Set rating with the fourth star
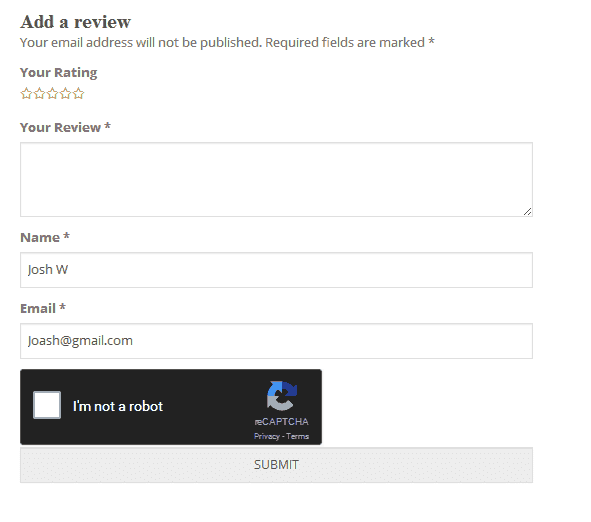This screenshot has height=522, width=591. 65,93
